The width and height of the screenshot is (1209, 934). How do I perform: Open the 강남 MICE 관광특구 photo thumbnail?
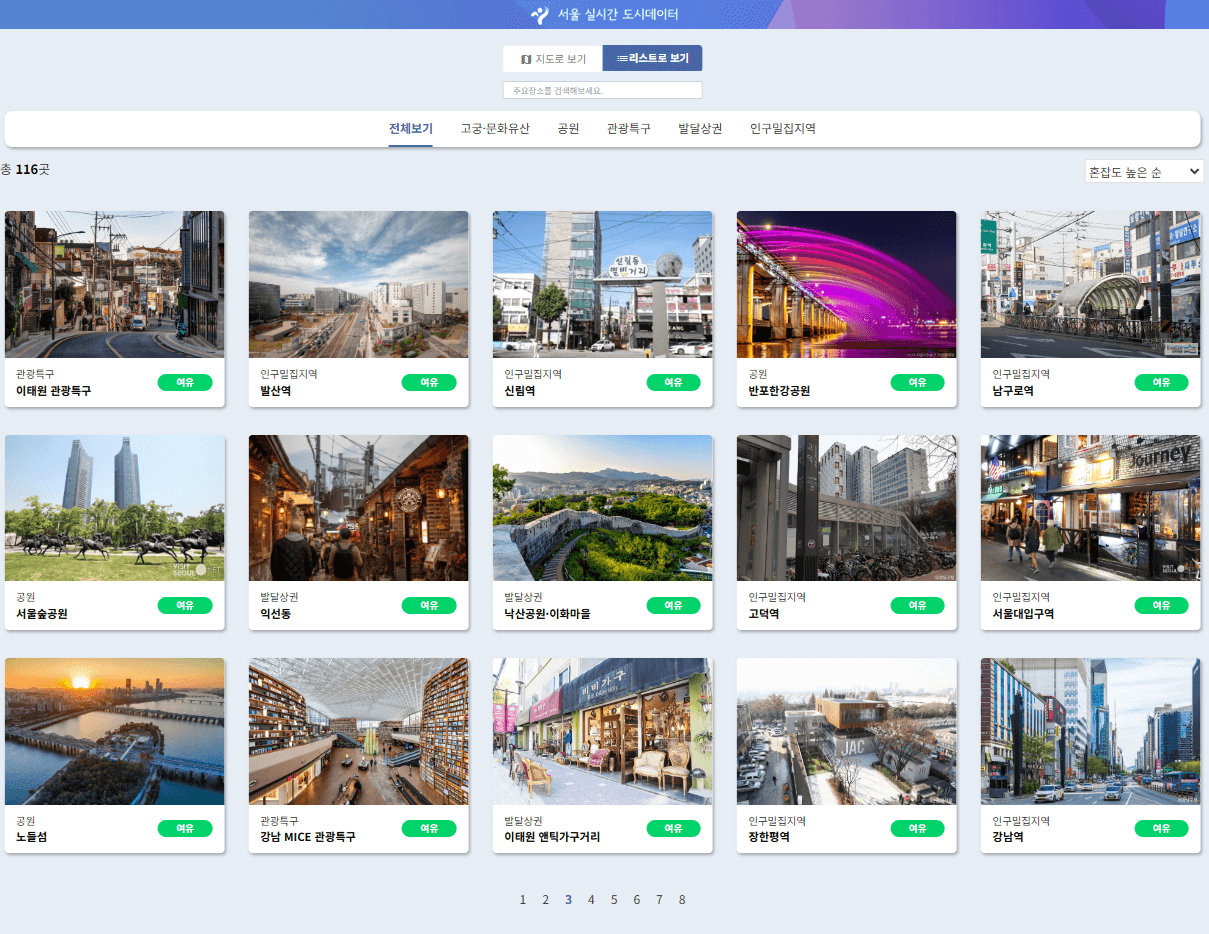pos(359,731)
